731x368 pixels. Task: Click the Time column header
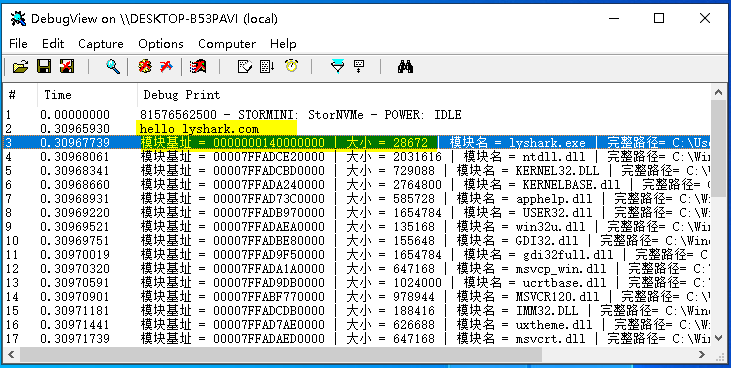click(x=88, y=96)
